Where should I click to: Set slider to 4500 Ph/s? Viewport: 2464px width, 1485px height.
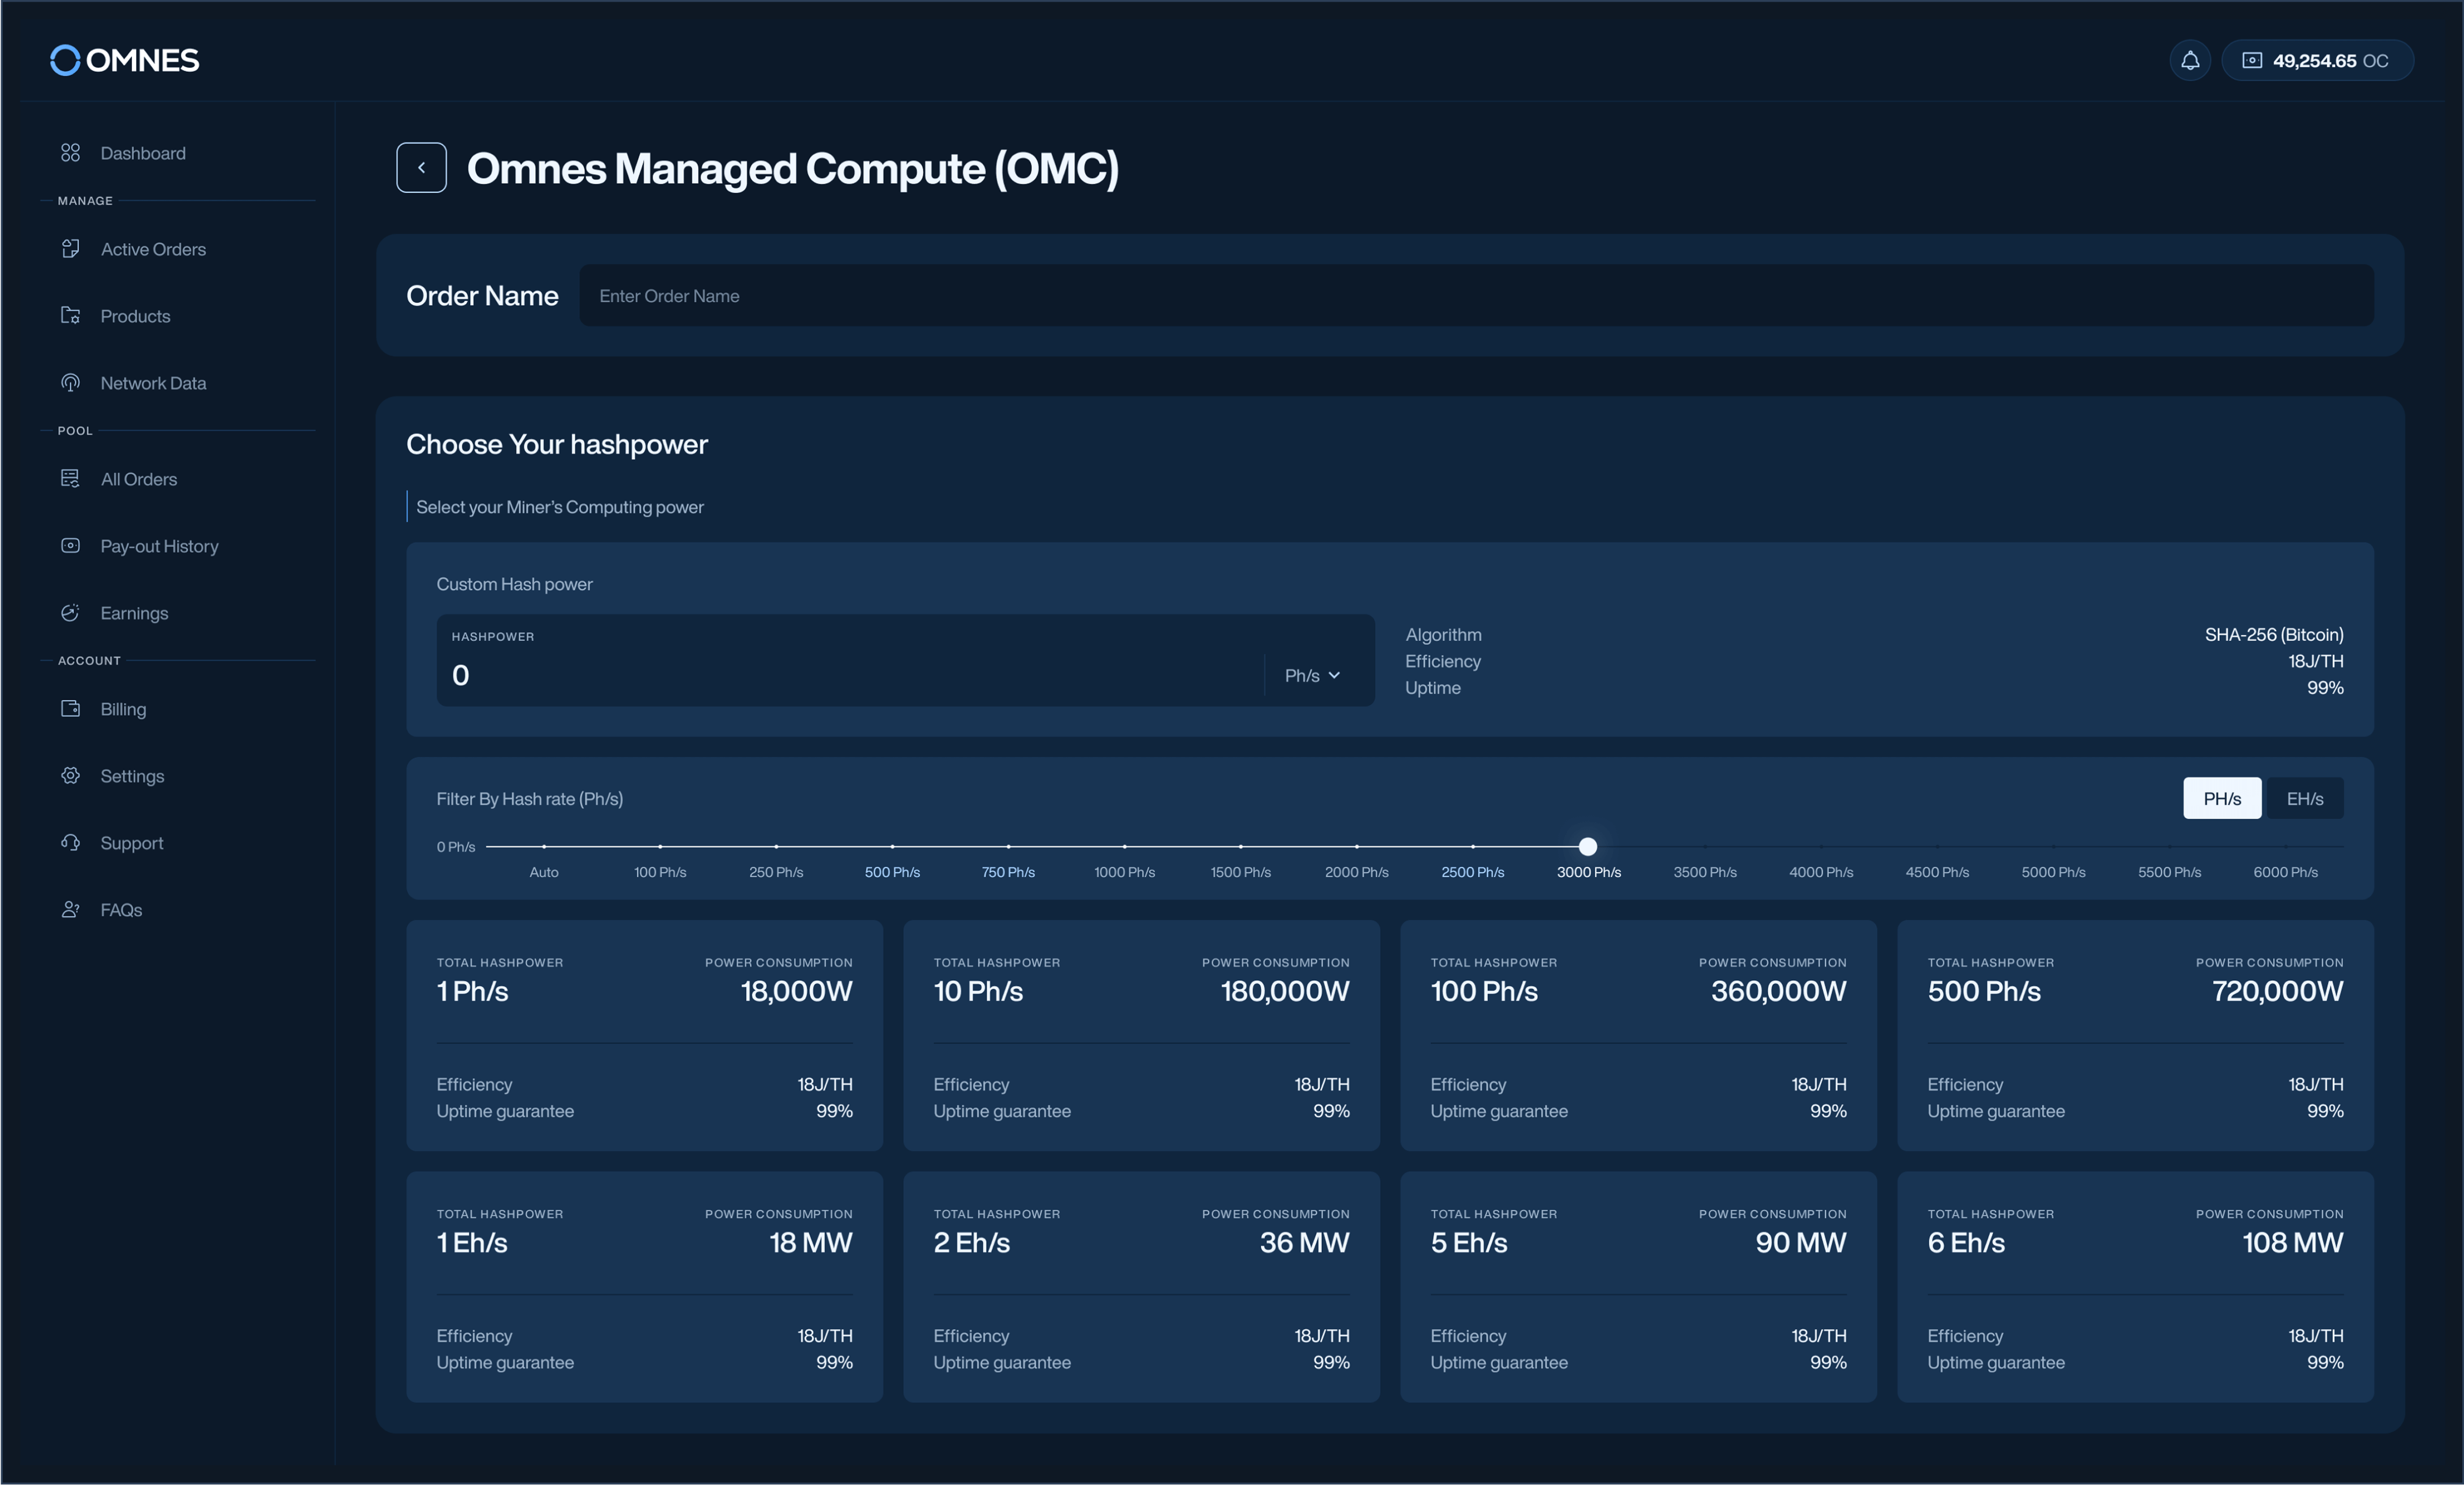coord(1937,872)
